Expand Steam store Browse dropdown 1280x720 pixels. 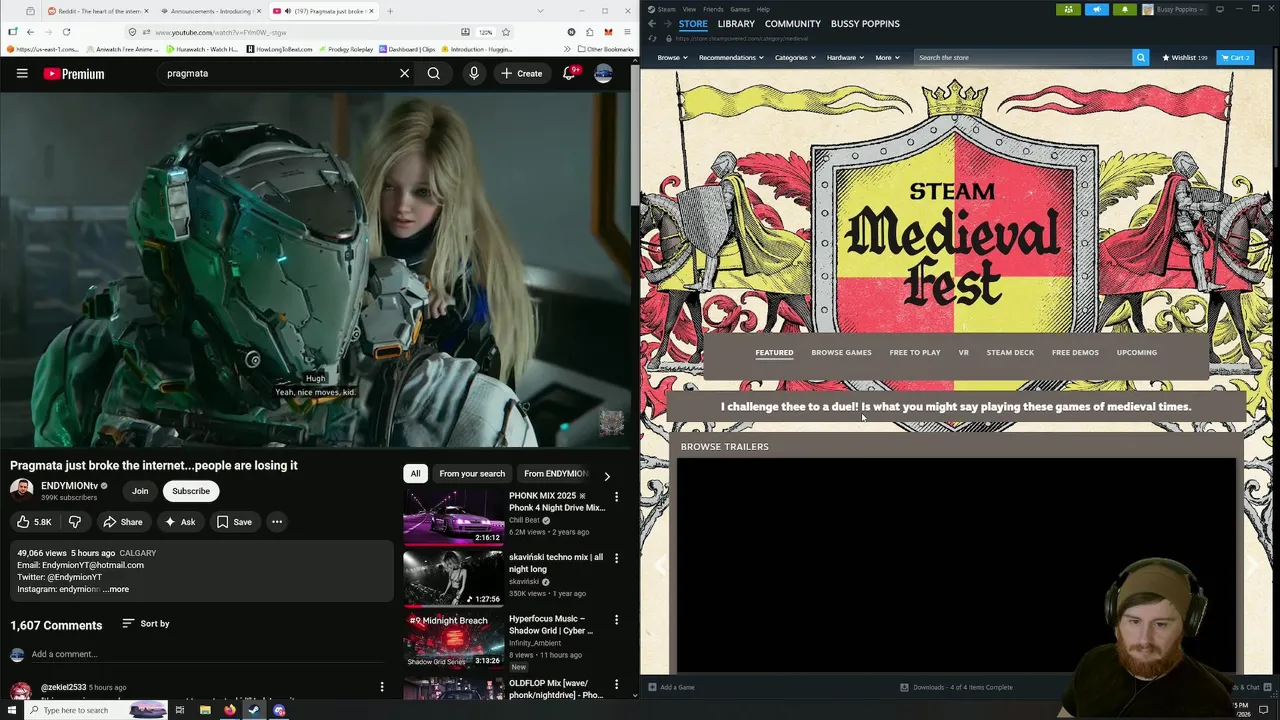pos(672,58)
